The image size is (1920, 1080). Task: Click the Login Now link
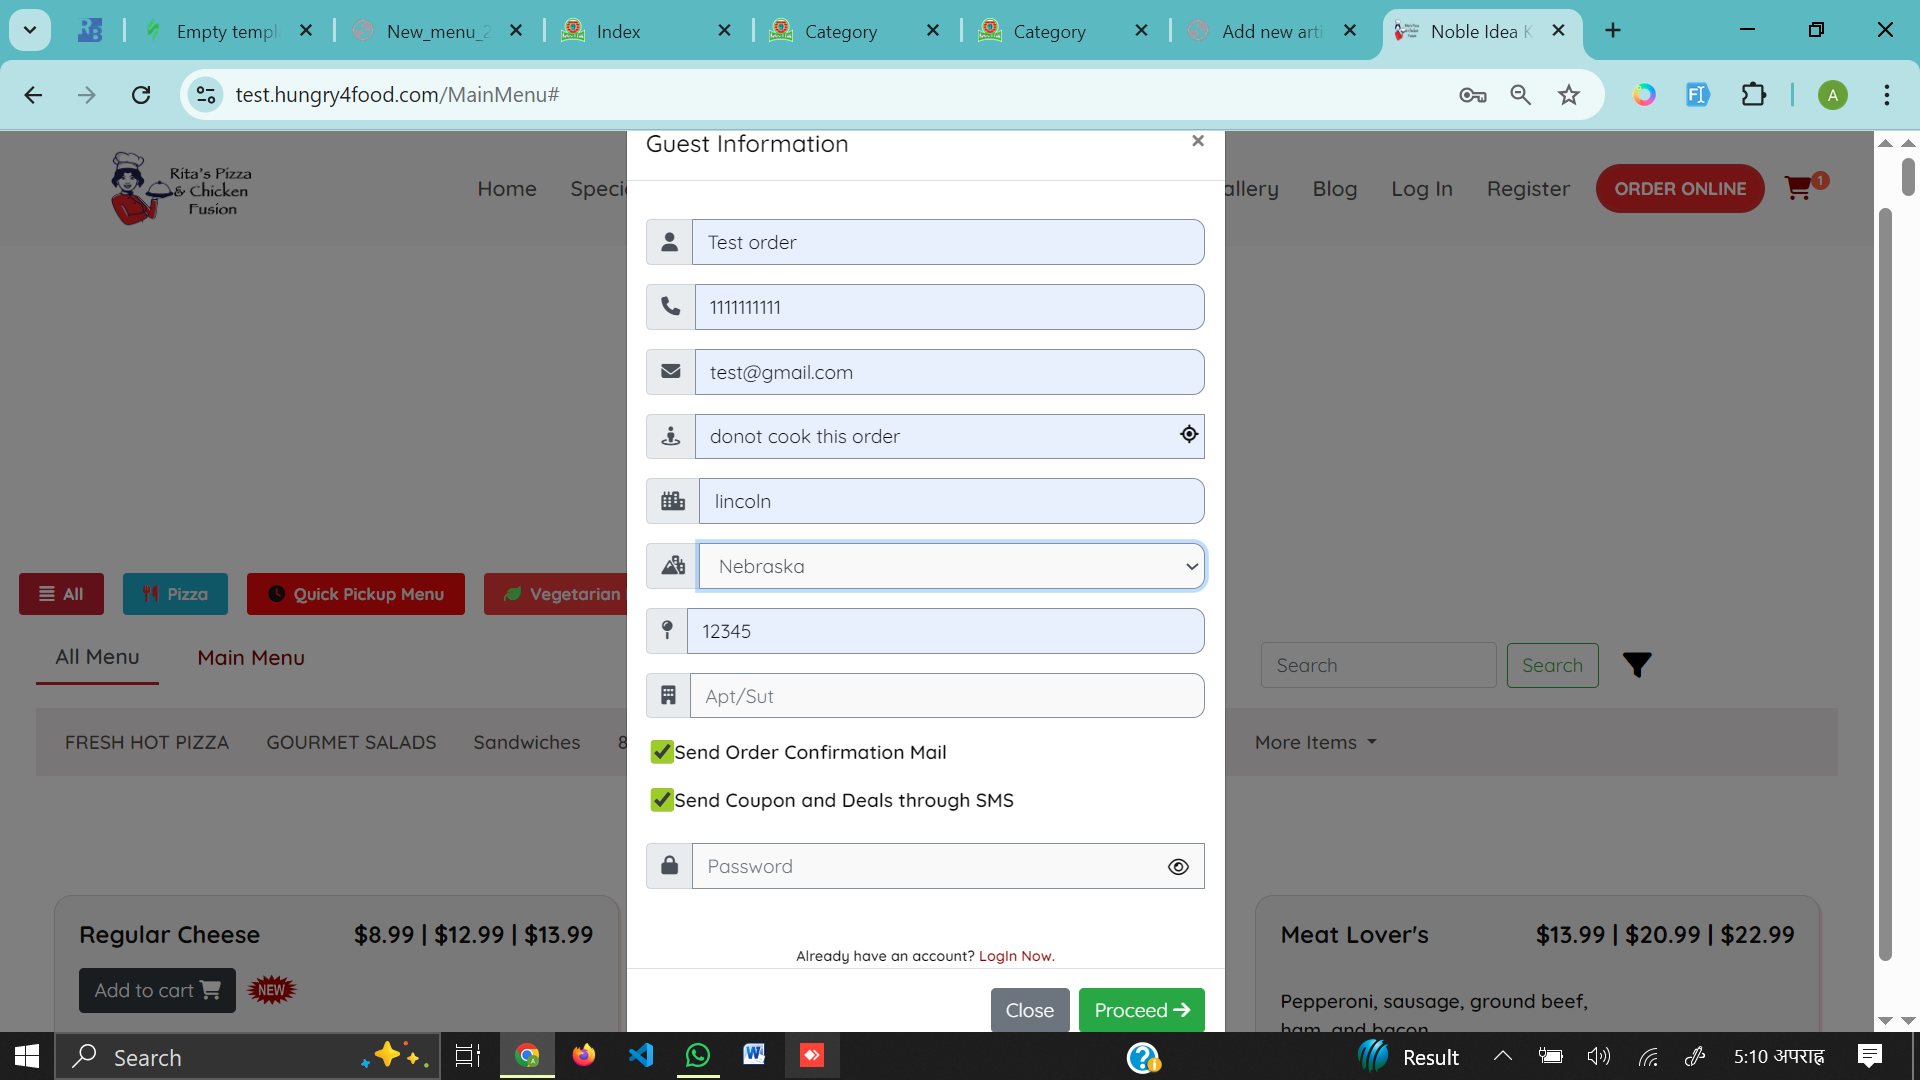pyautogui.click(x=1016, y=956)
